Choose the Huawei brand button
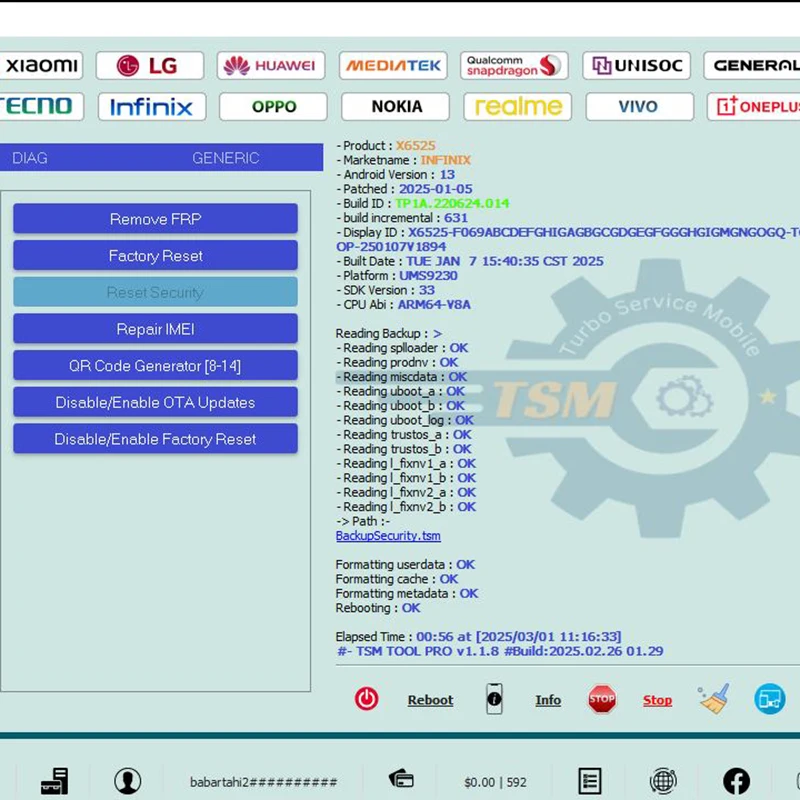The image size is (800, 800). pyautogui.click(x=270, y=65)
